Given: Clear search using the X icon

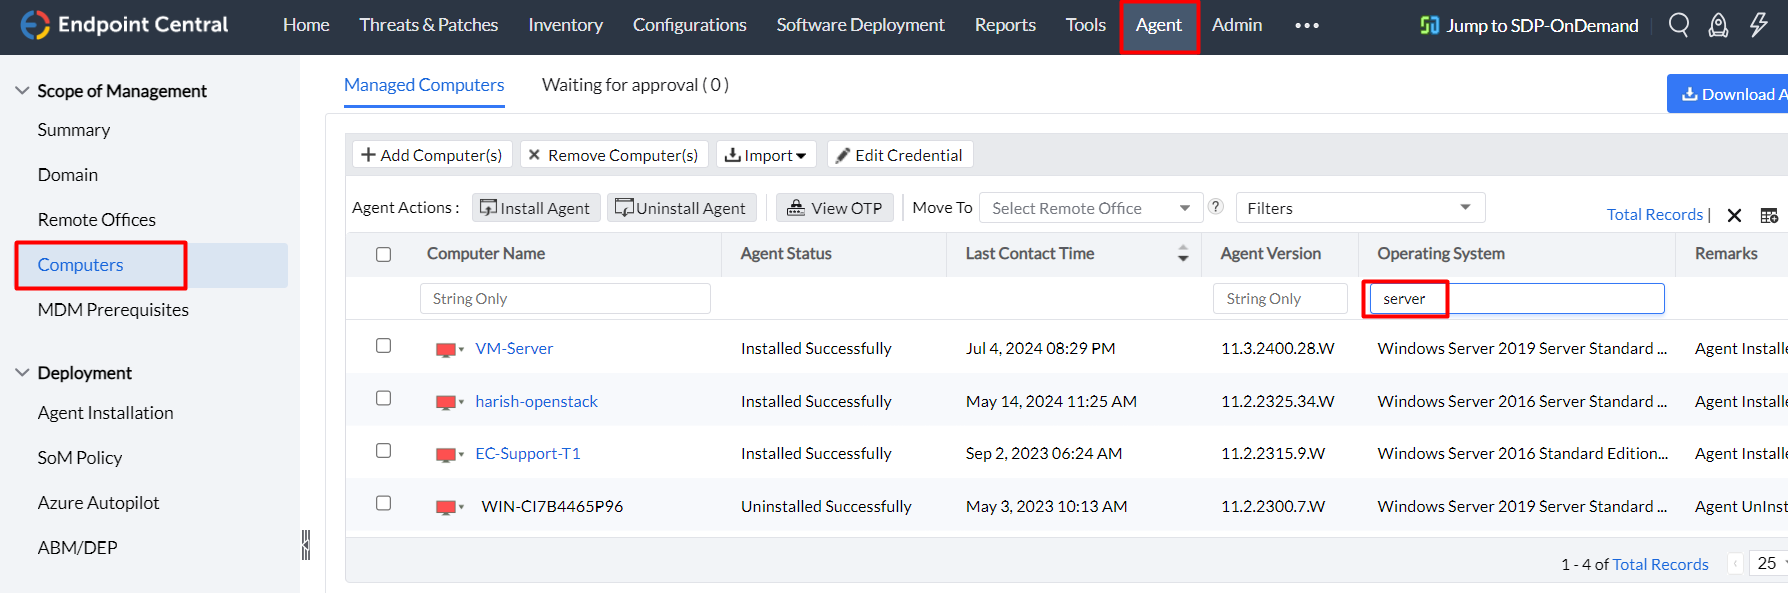Looking at the screenshot, I should 1734,215.
